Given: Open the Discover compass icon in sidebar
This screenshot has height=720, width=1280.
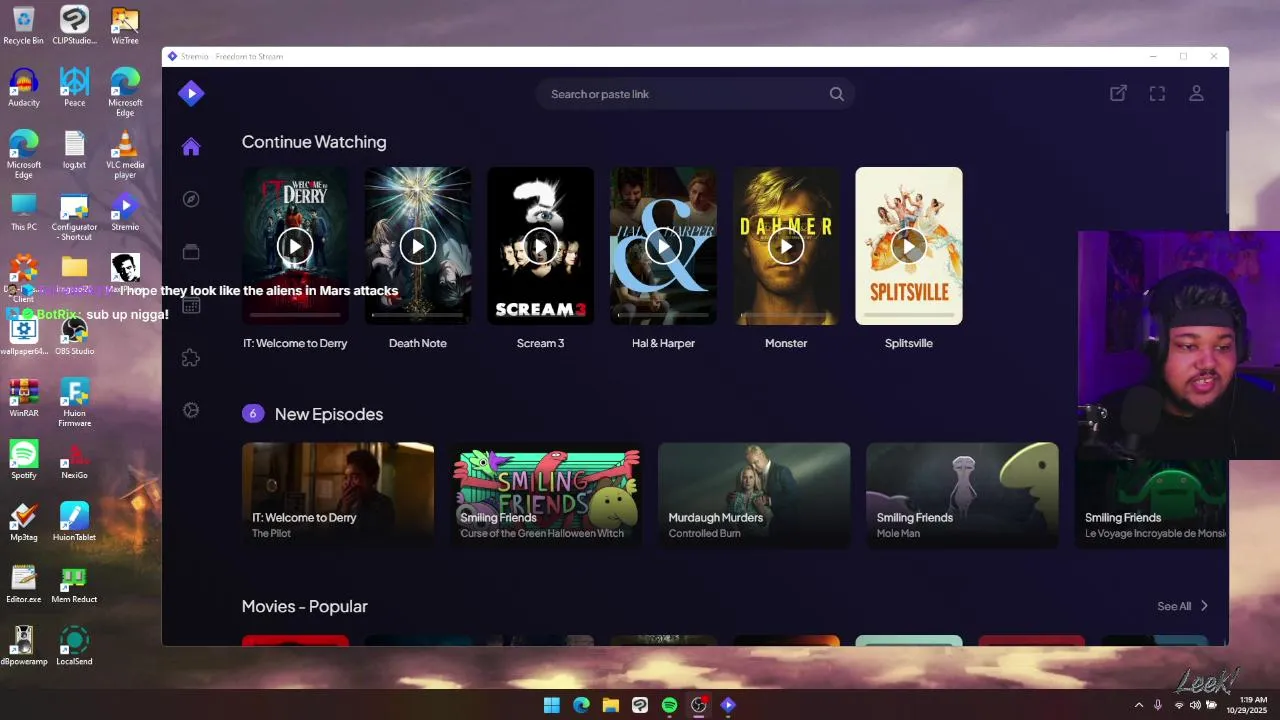Looking at the screenshot, I should point(191,199).
